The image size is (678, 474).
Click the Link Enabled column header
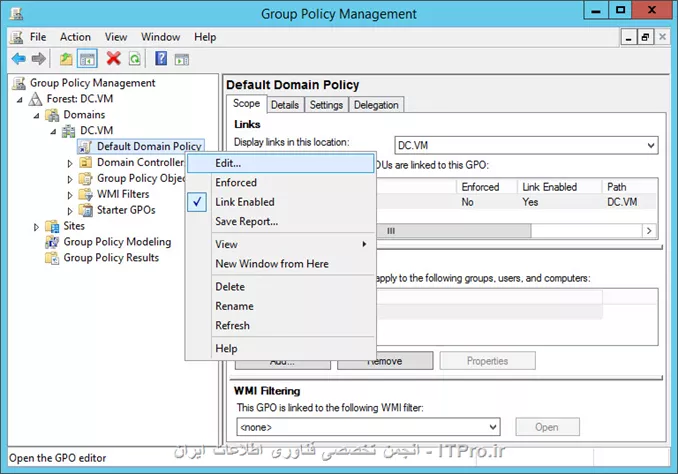pos(559,187)
